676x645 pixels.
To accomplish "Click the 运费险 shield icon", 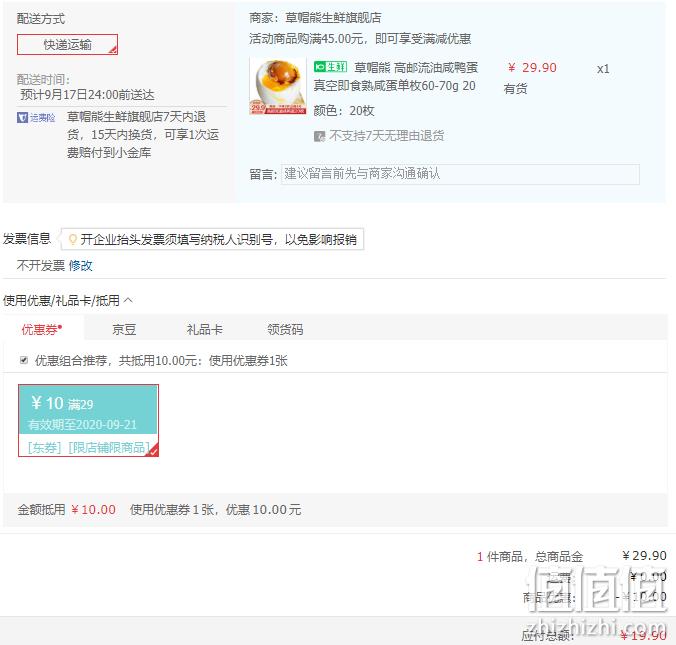I will tap(22, 118).
